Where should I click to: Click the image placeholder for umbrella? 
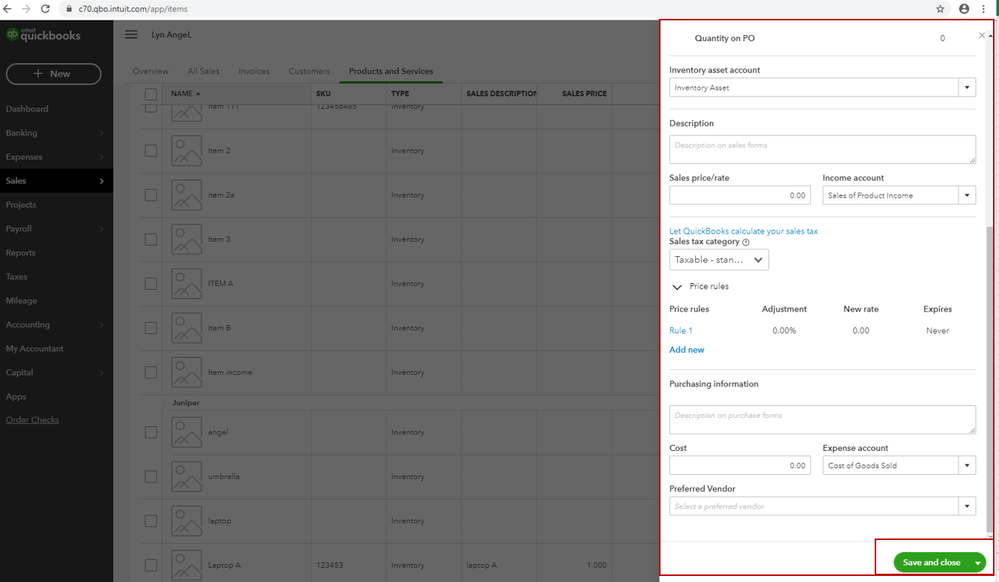(x=187, y=476)
